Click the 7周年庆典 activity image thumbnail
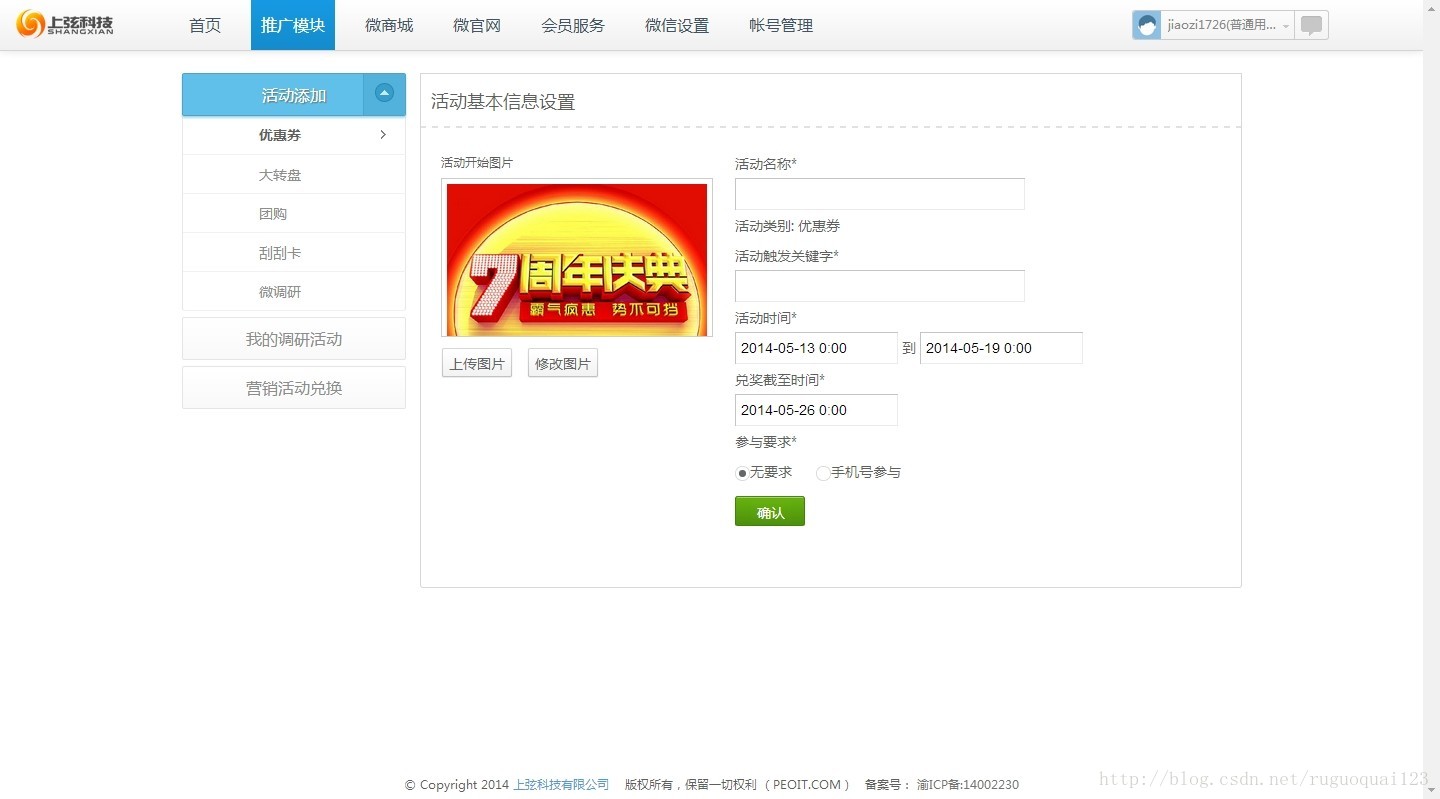Screen dimensions: 1440x799 click(577, 259)
